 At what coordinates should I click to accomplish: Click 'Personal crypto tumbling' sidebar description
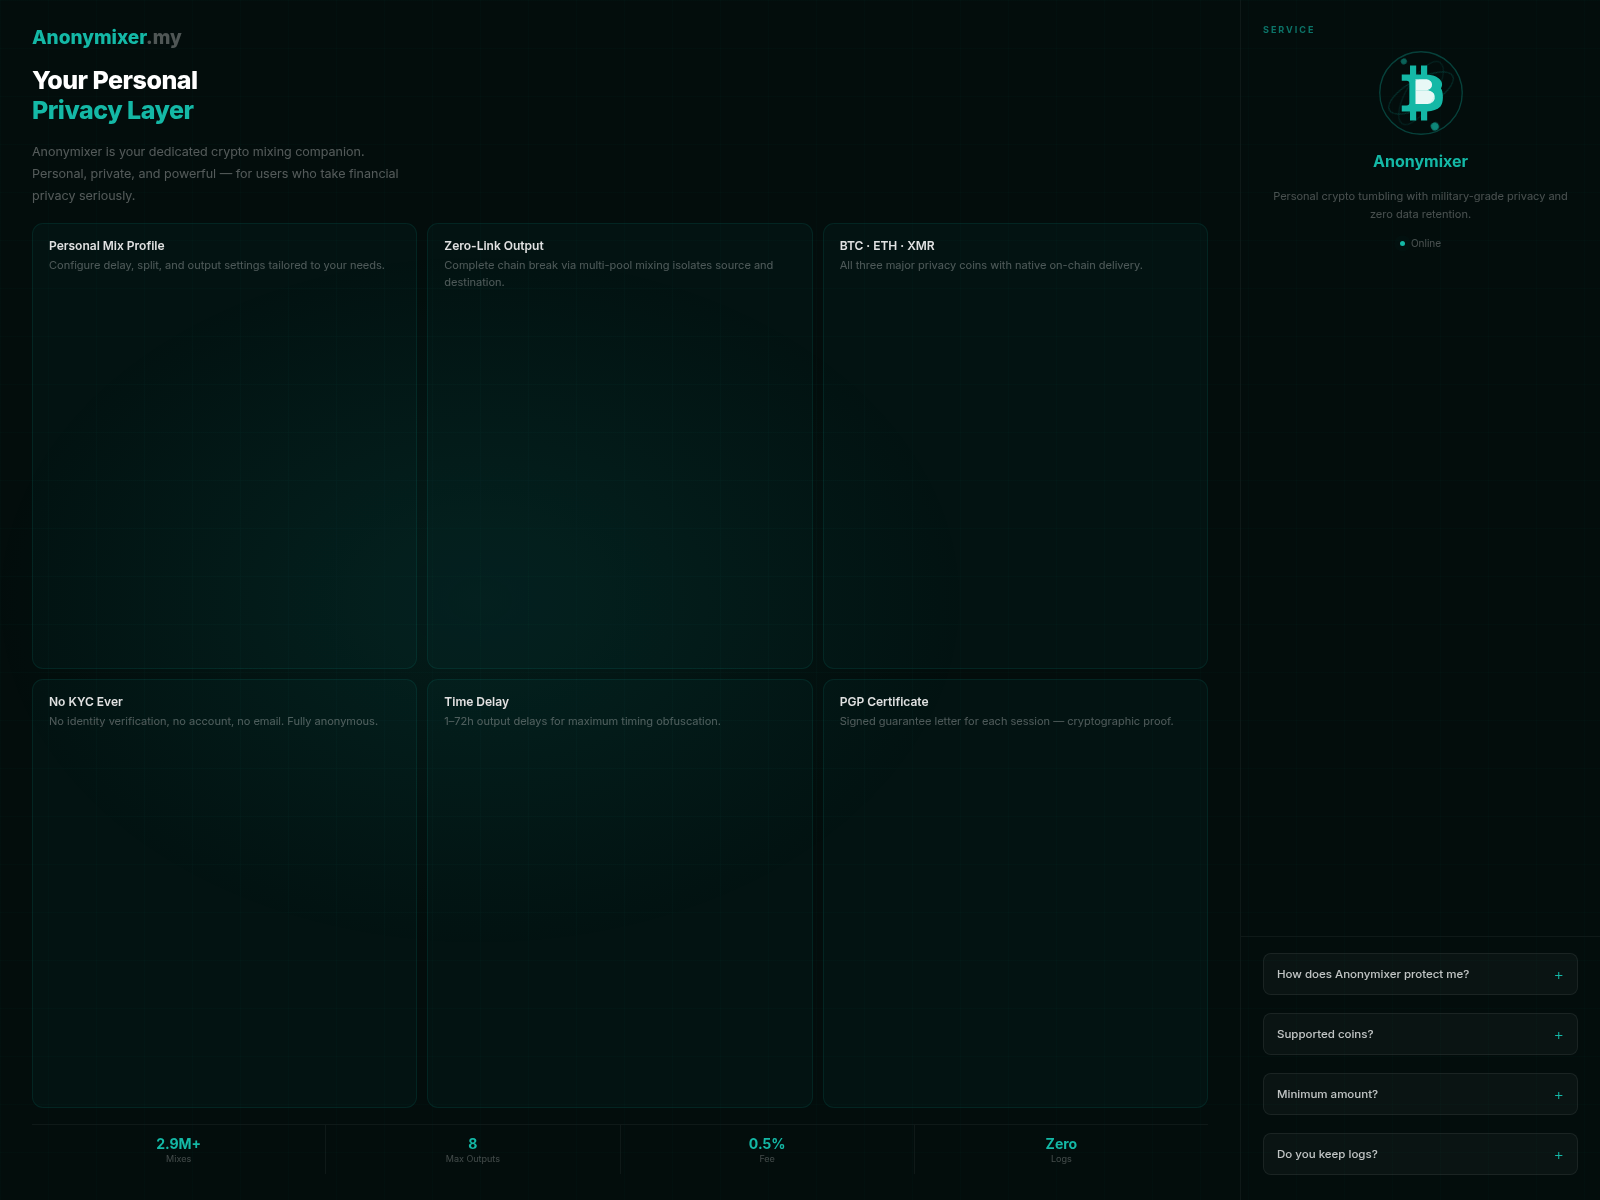1420,205
